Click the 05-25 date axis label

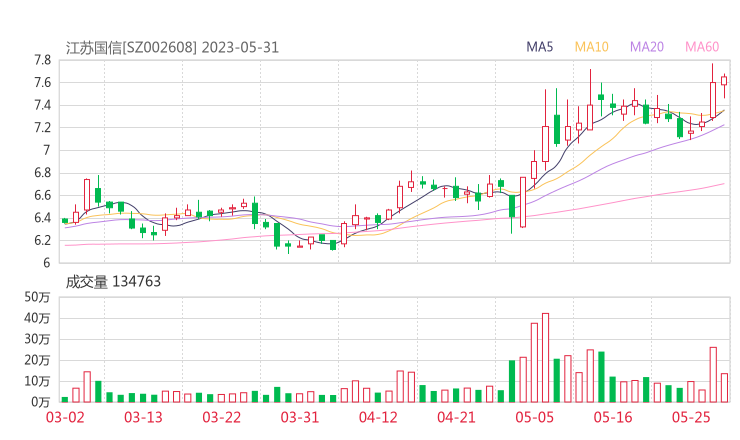coord(691,417)
